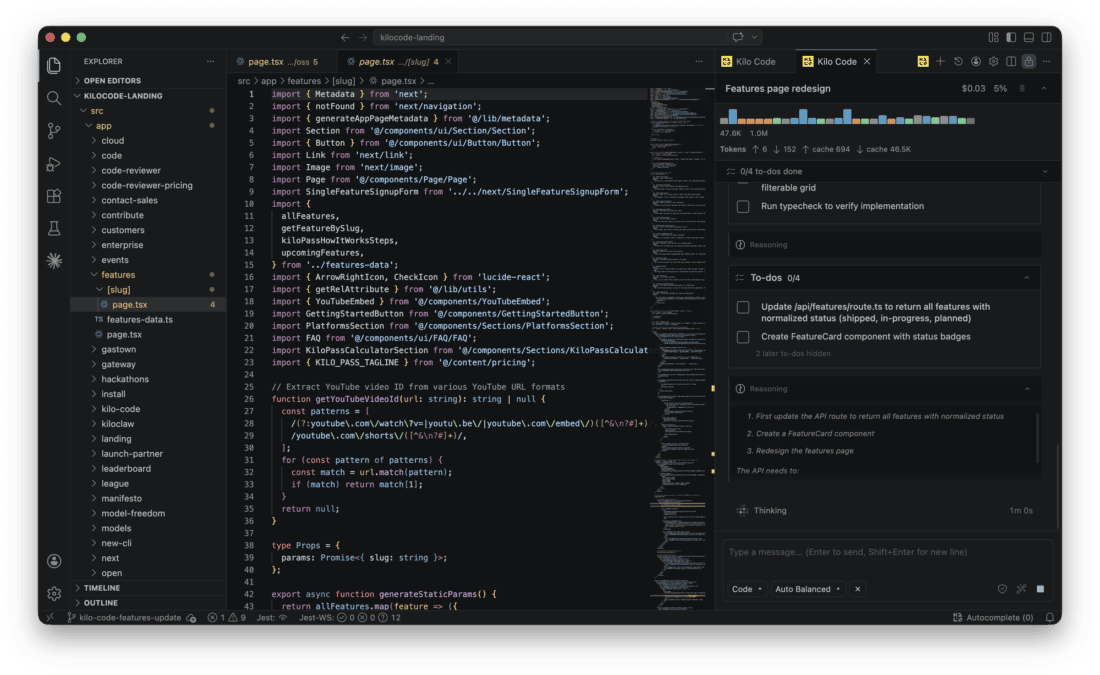1100x675 pixels.
Task: Open the Manage gear in activity bar
Action: (x=53, y=594)
